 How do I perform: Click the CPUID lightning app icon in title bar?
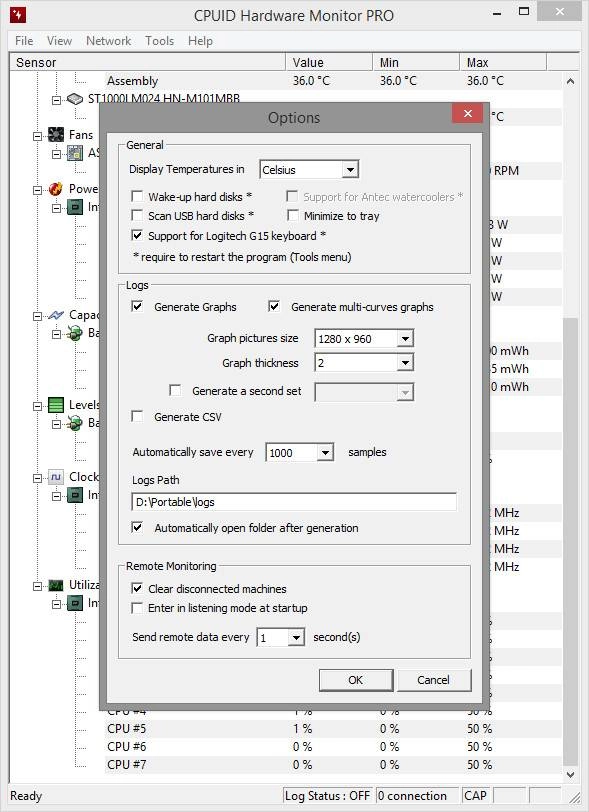click(x=18, y=14)
